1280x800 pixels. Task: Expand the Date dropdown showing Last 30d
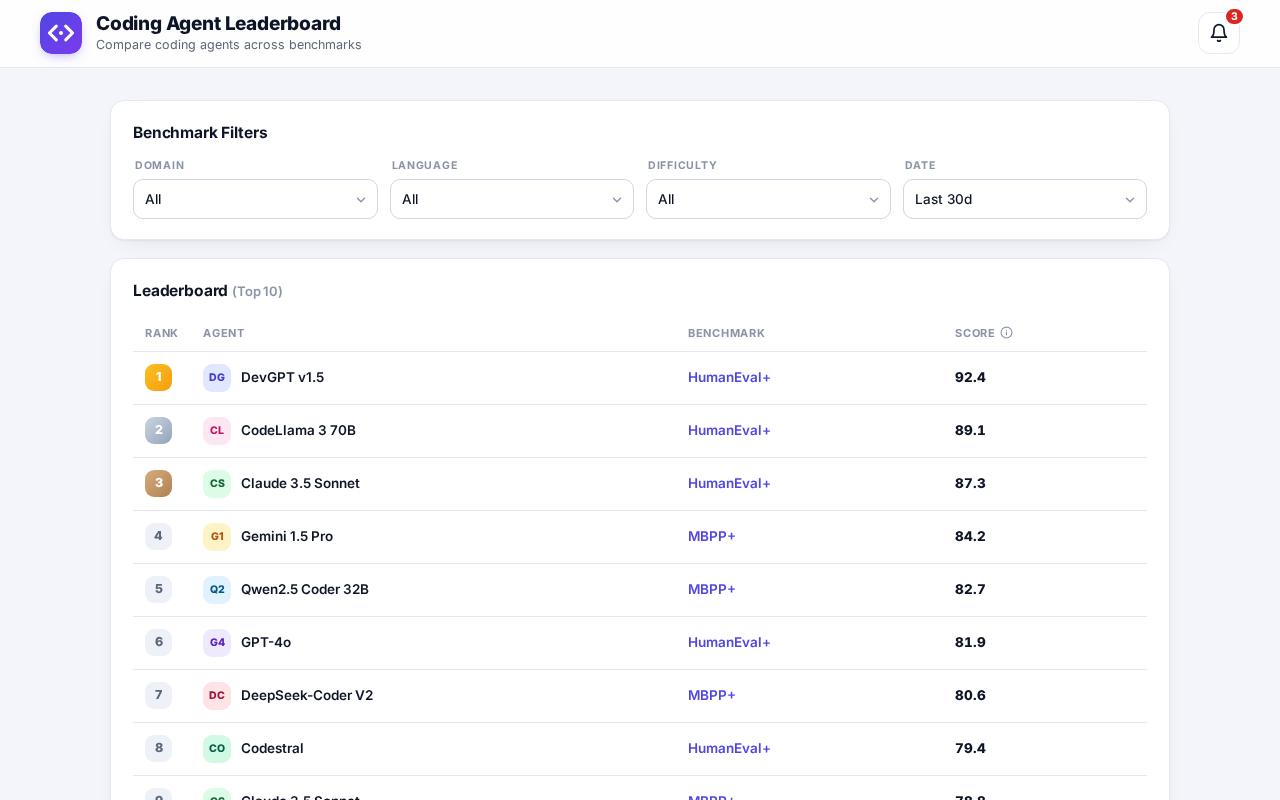coord(1025,199)
